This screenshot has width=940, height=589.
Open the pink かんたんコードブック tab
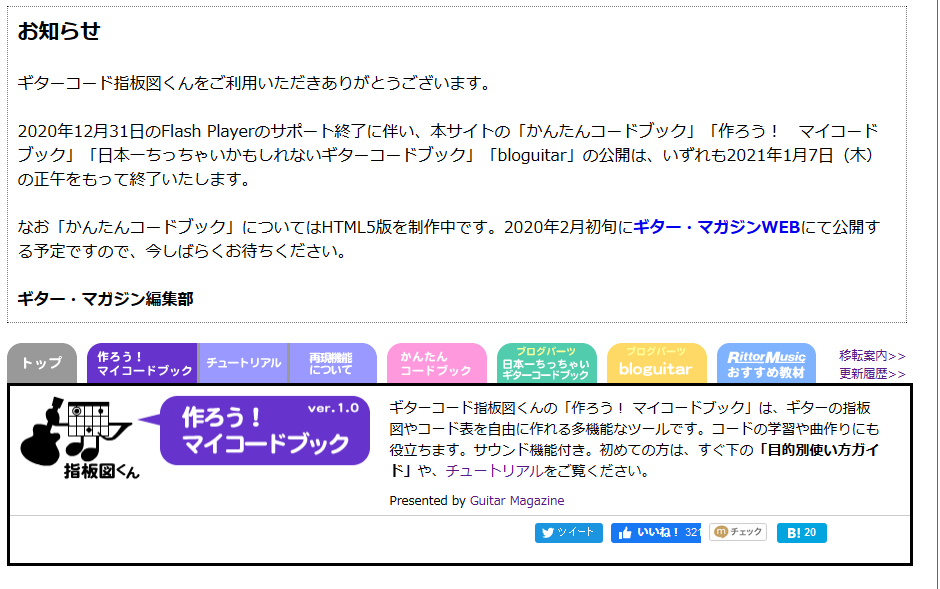(x=436, y=363)
